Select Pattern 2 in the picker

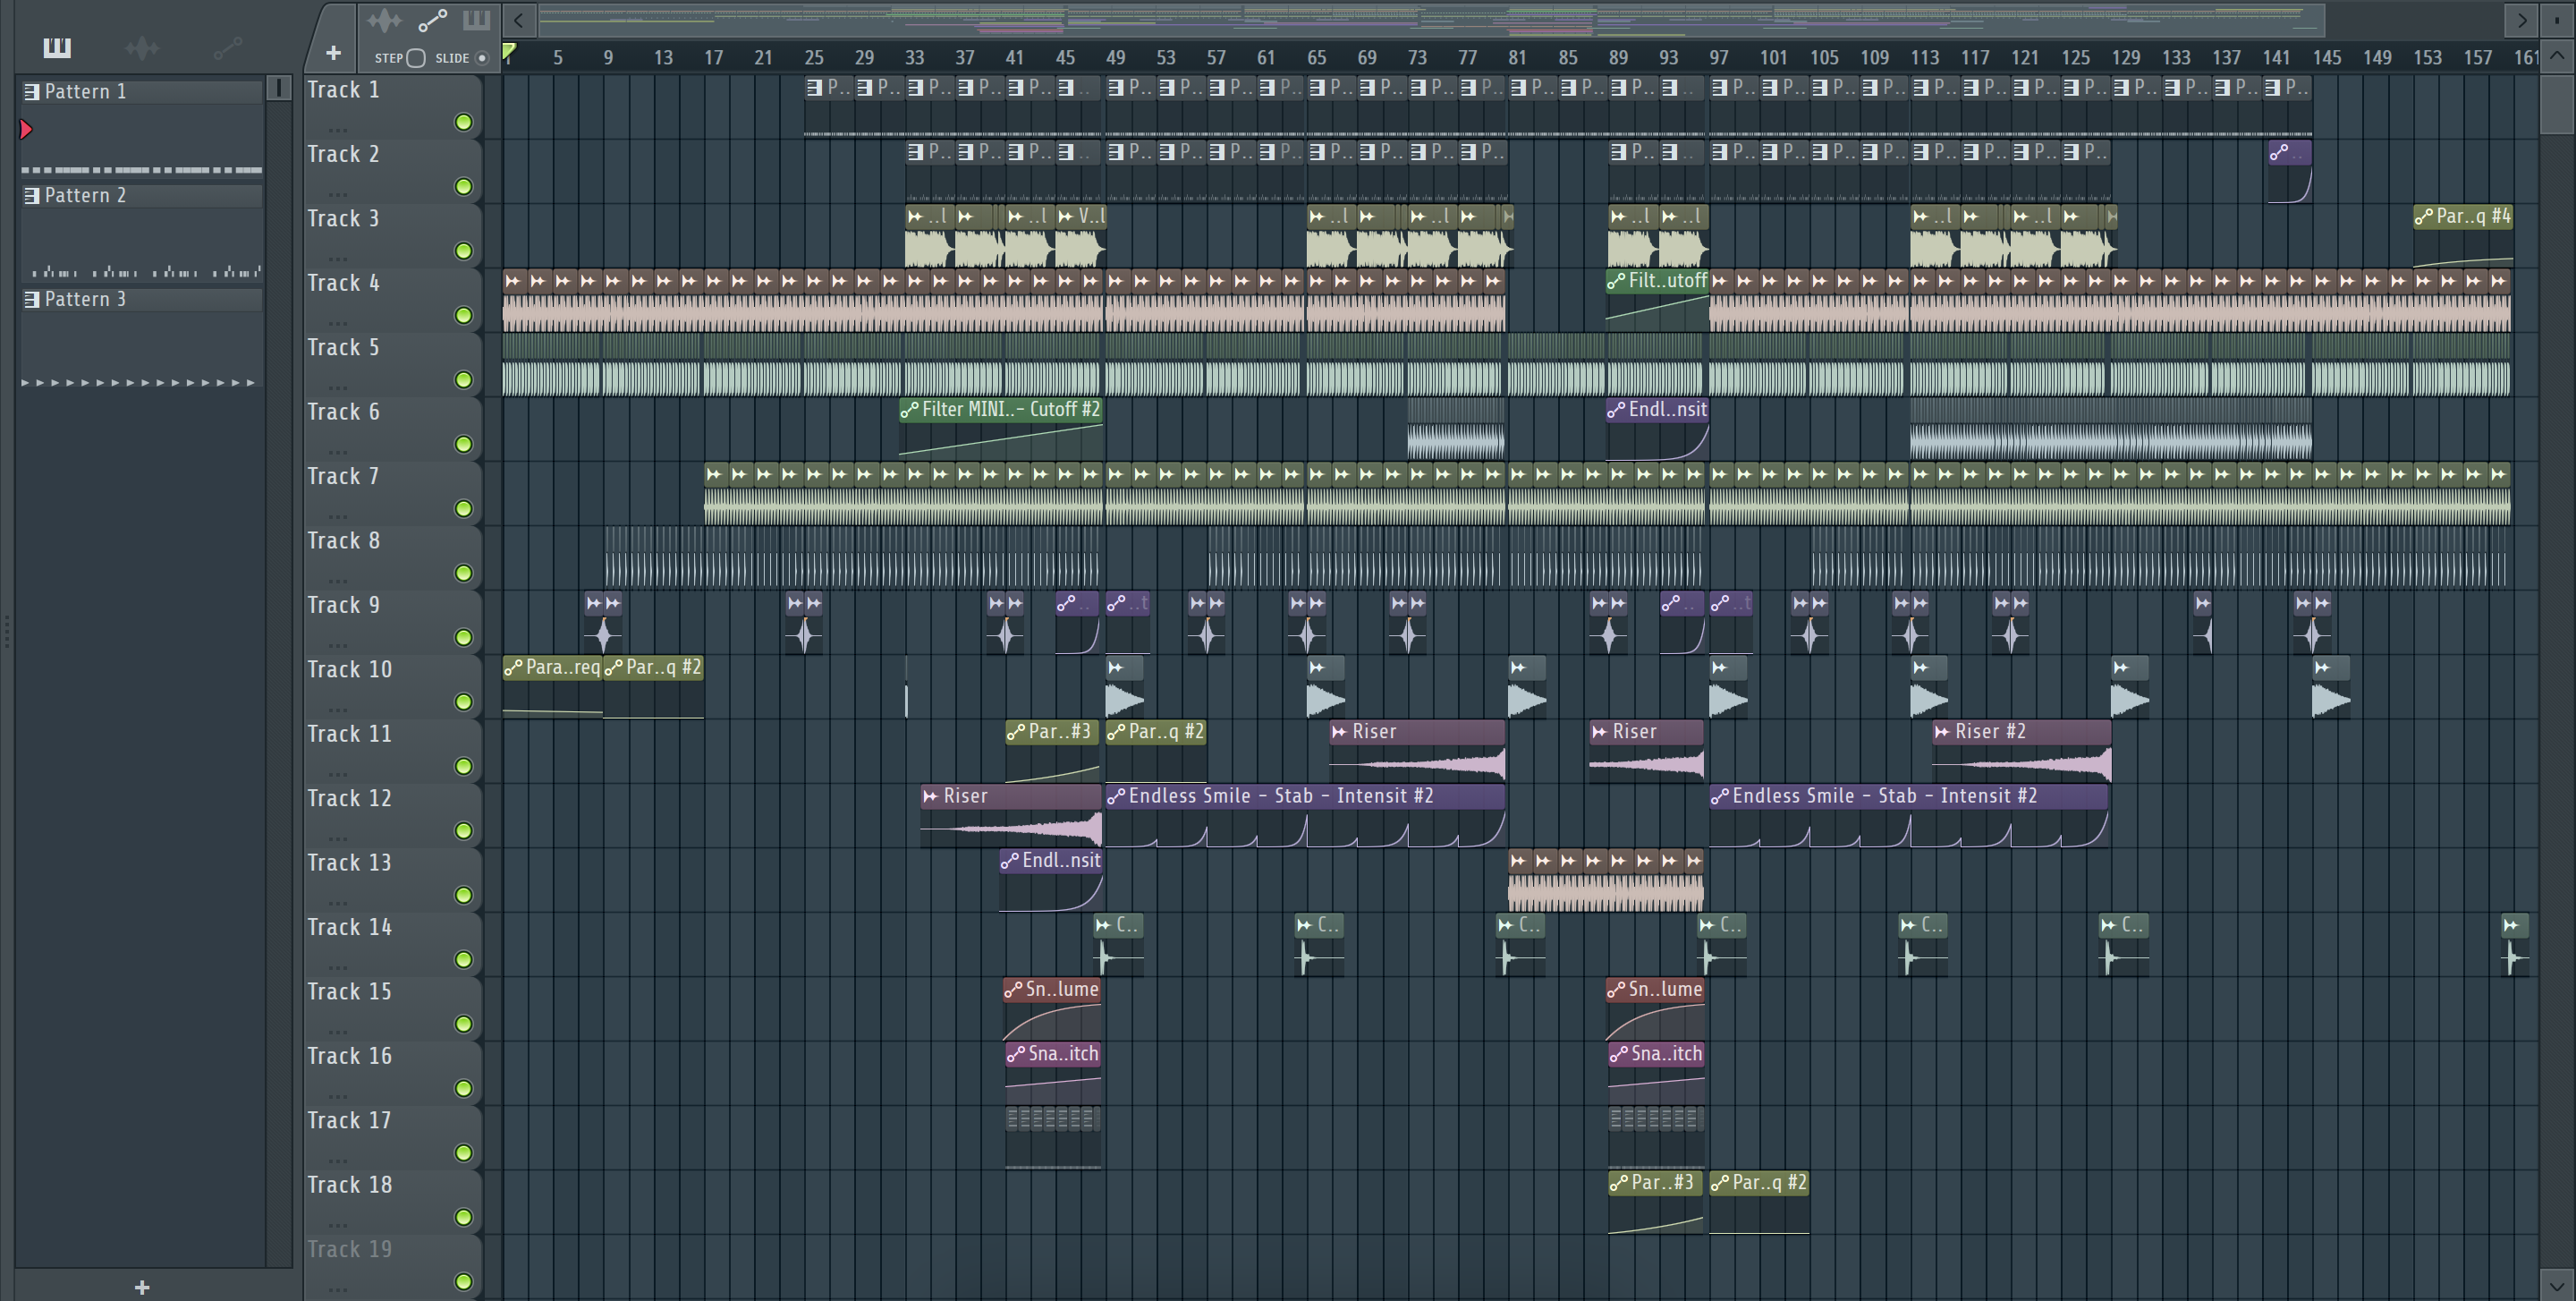pos(142,195)
